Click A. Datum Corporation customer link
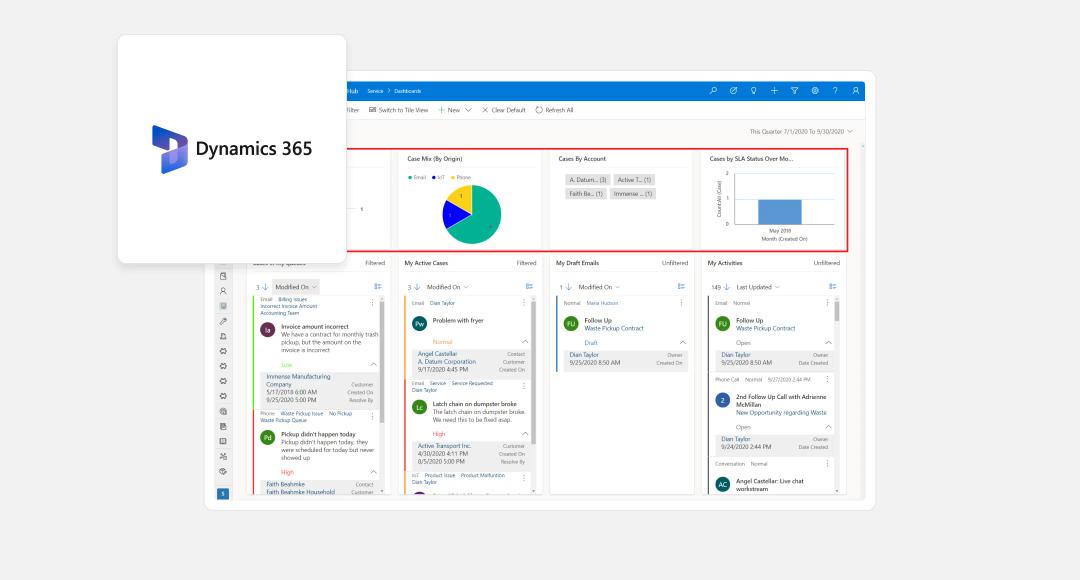The width and height of the screenshot is (1080, 580). [447, 362]
